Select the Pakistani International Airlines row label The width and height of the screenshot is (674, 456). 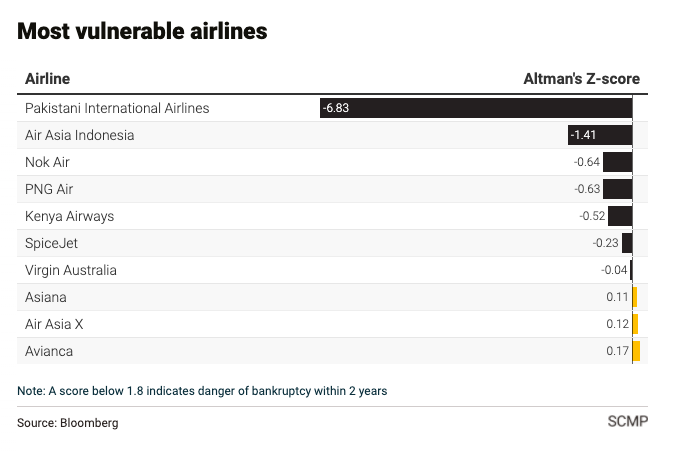point(117,108)
